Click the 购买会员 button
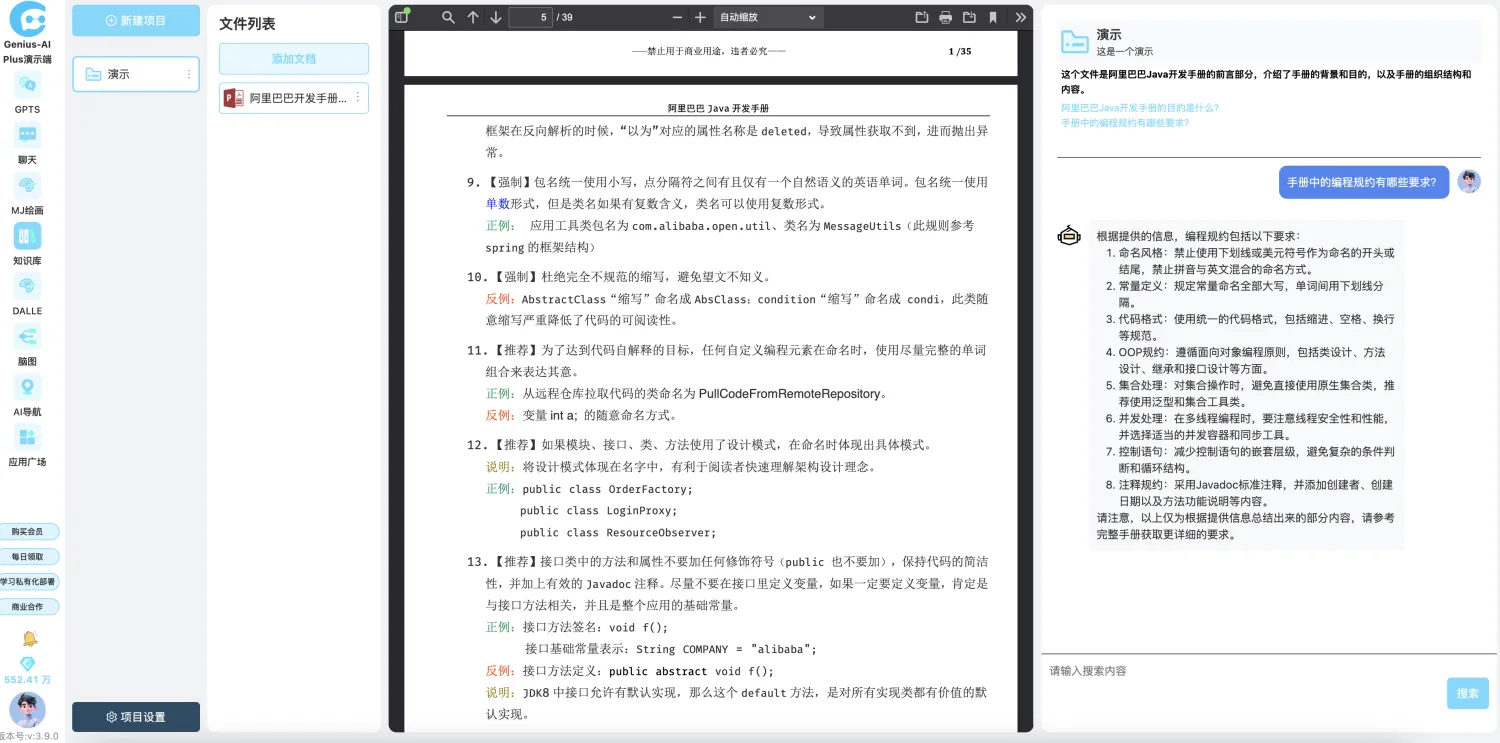 coord(28,531)
